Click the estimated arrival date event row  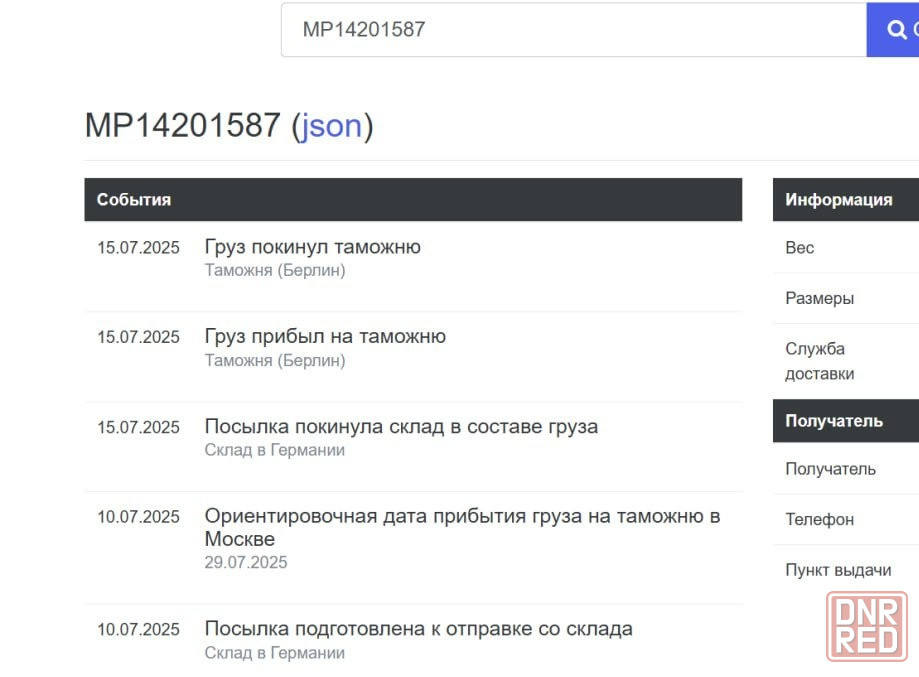[x=461, y=527]
